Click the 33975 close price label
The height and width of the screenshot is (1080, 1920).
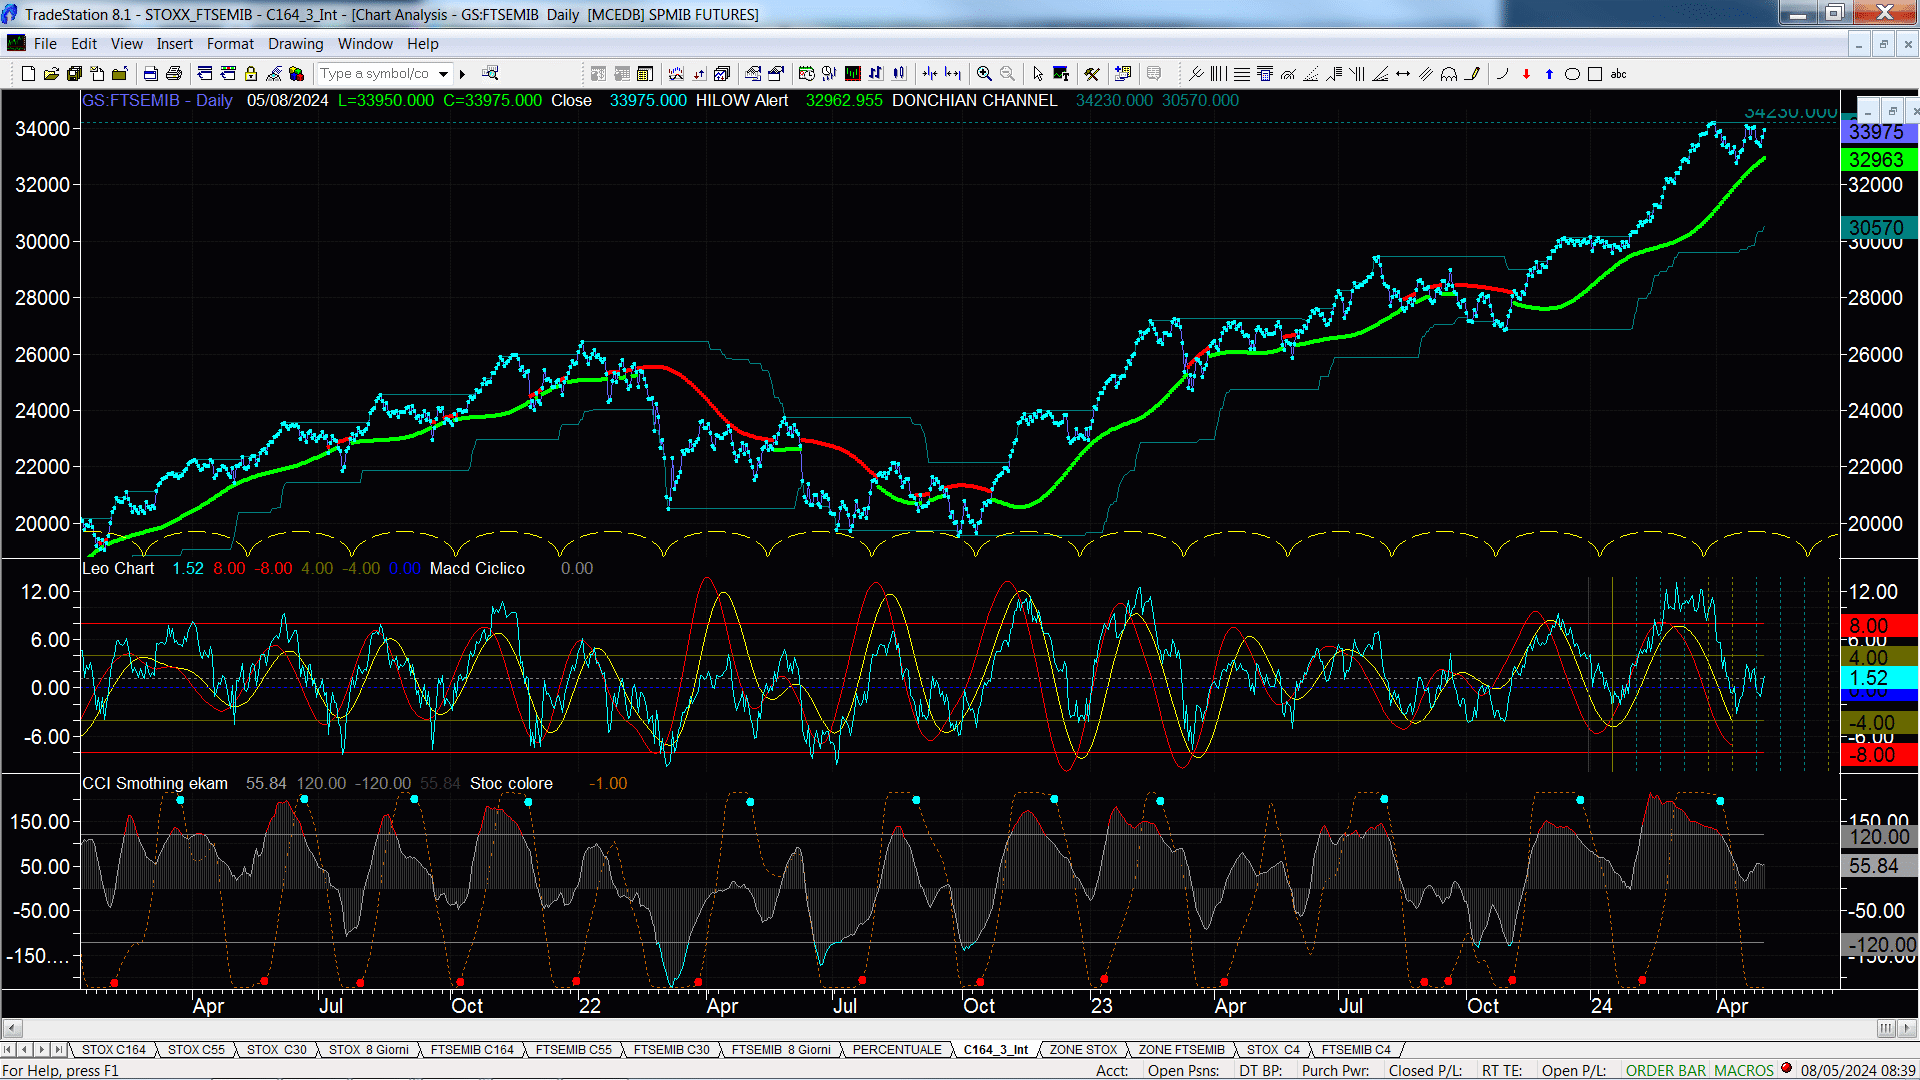coord(1878,132)
